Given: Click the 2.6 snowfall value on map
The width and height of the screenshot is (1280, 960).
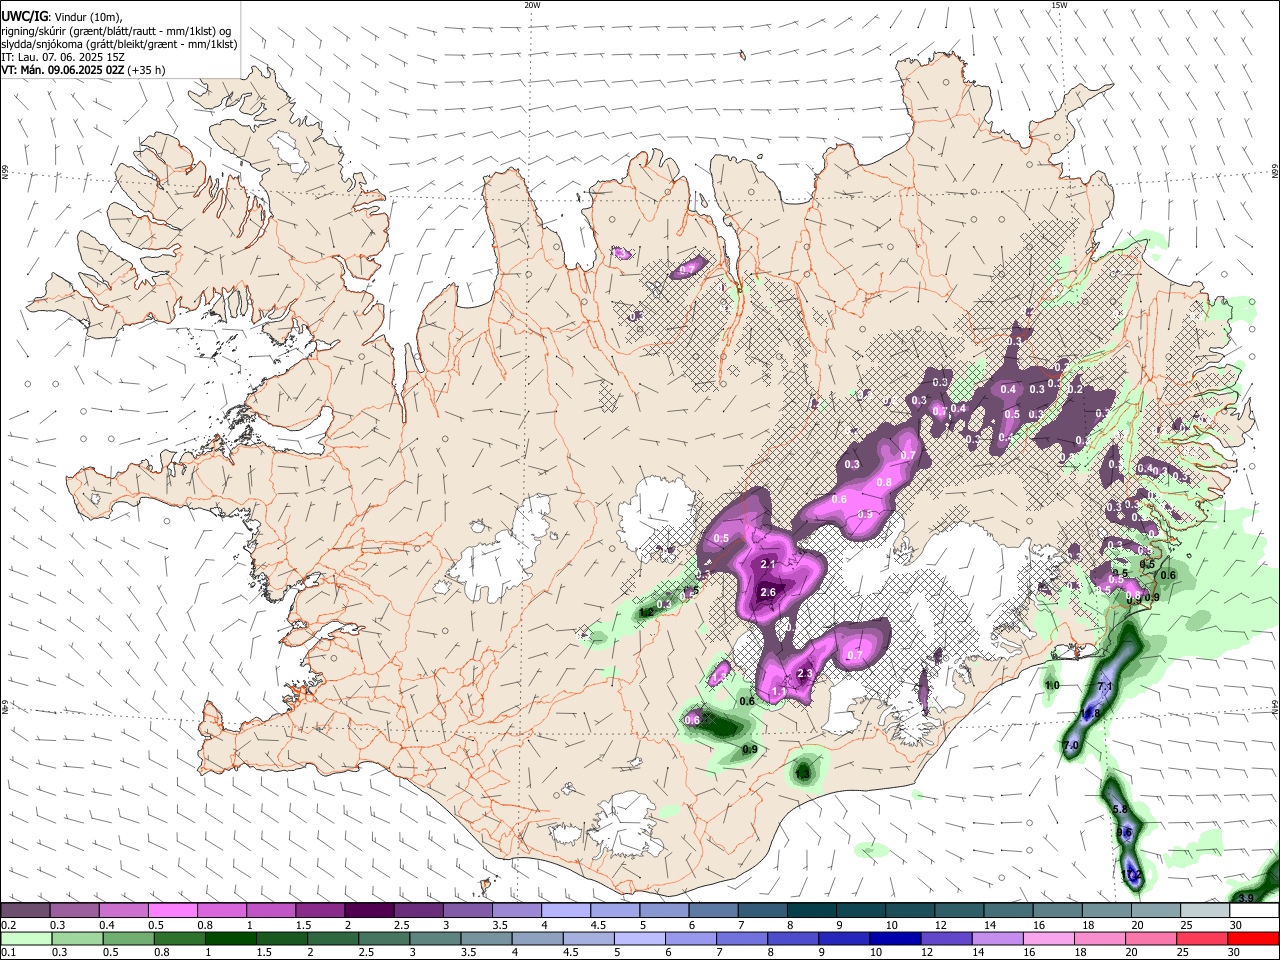Looking at the screenshot, I should coord(768,592).
